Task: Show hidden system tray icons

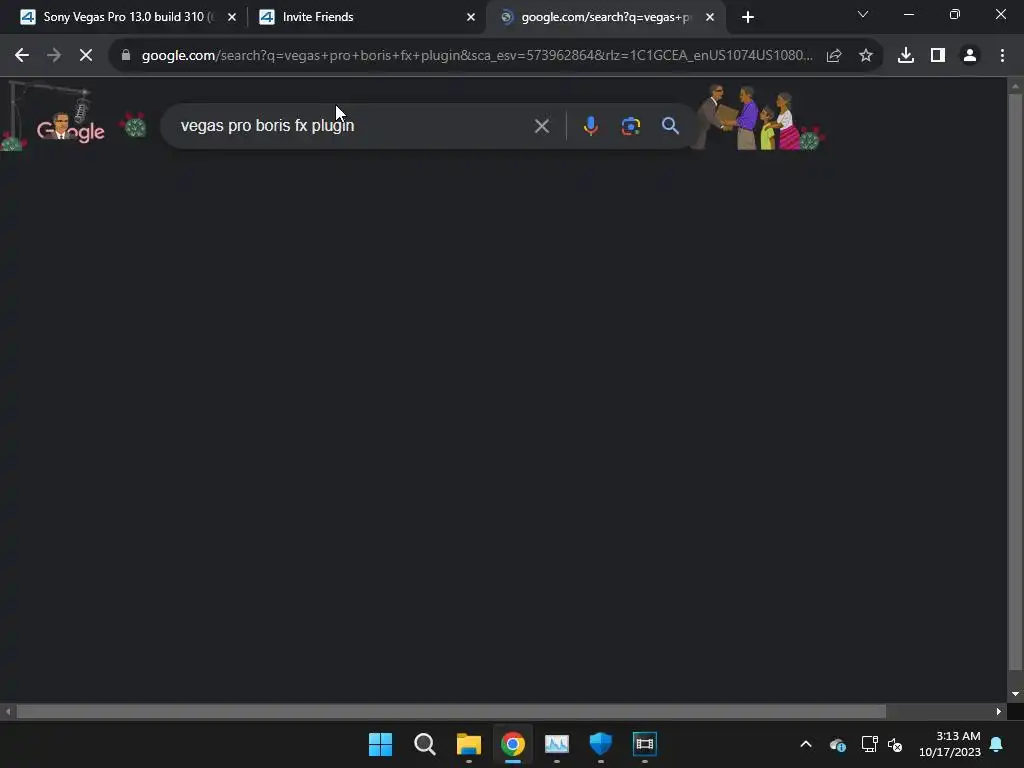Action: [806, 744]
